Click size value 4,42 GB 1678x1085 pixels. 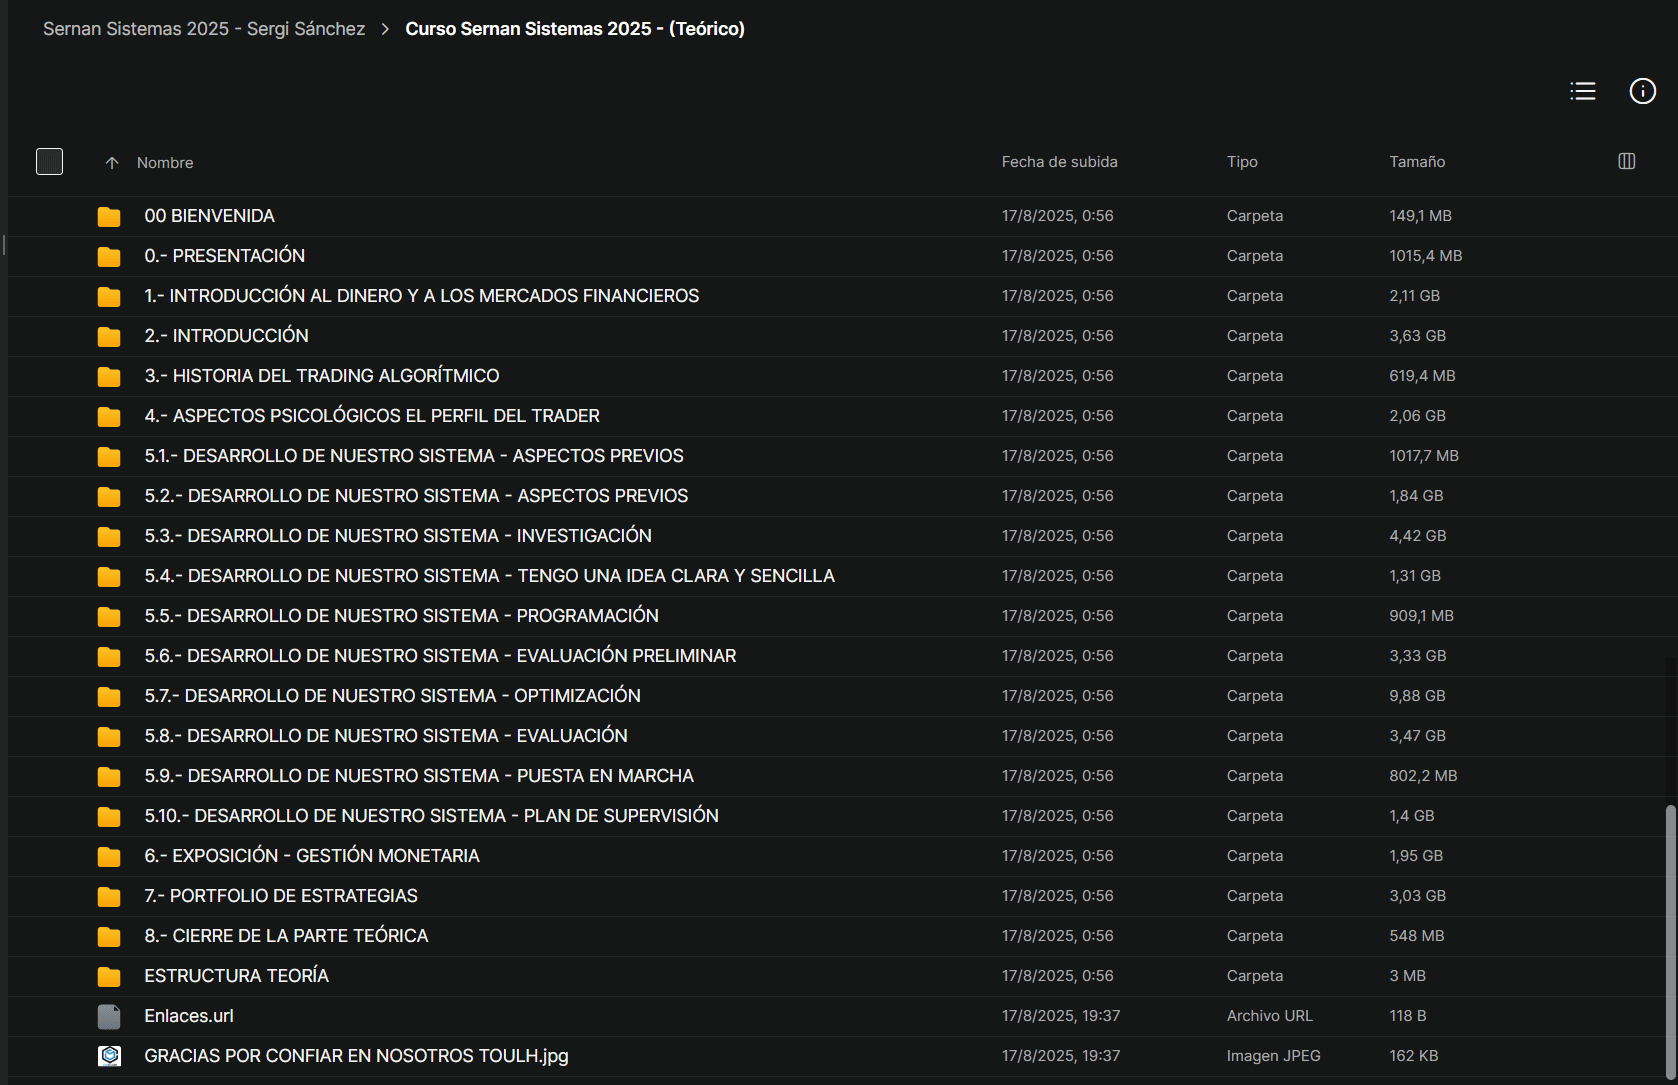[x=1417, y=536]
